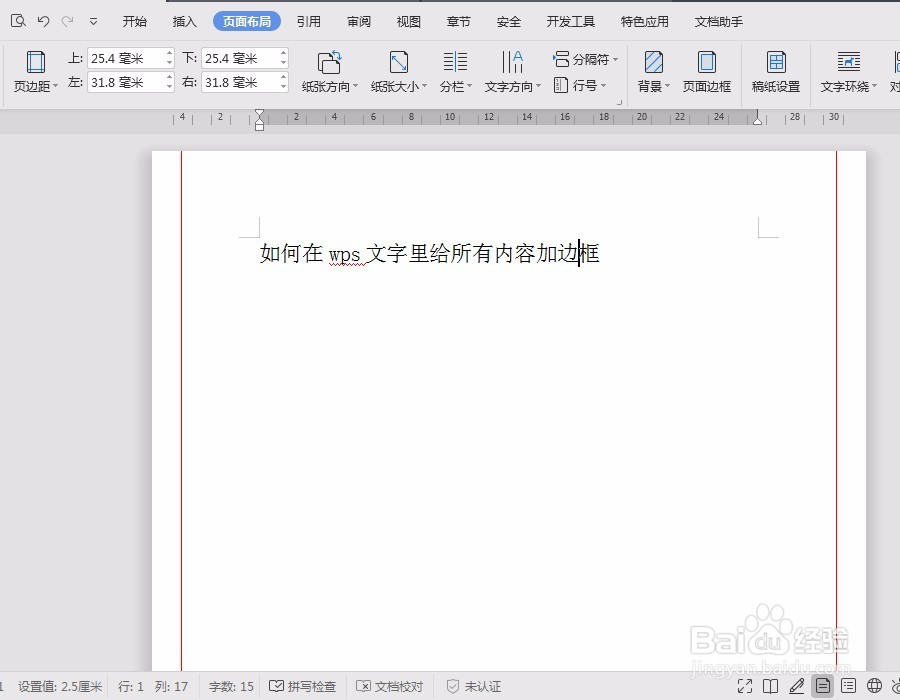900x700 pixels.
Task: Open the 页边距 margins dropdown
Action: tap(36, 71)
